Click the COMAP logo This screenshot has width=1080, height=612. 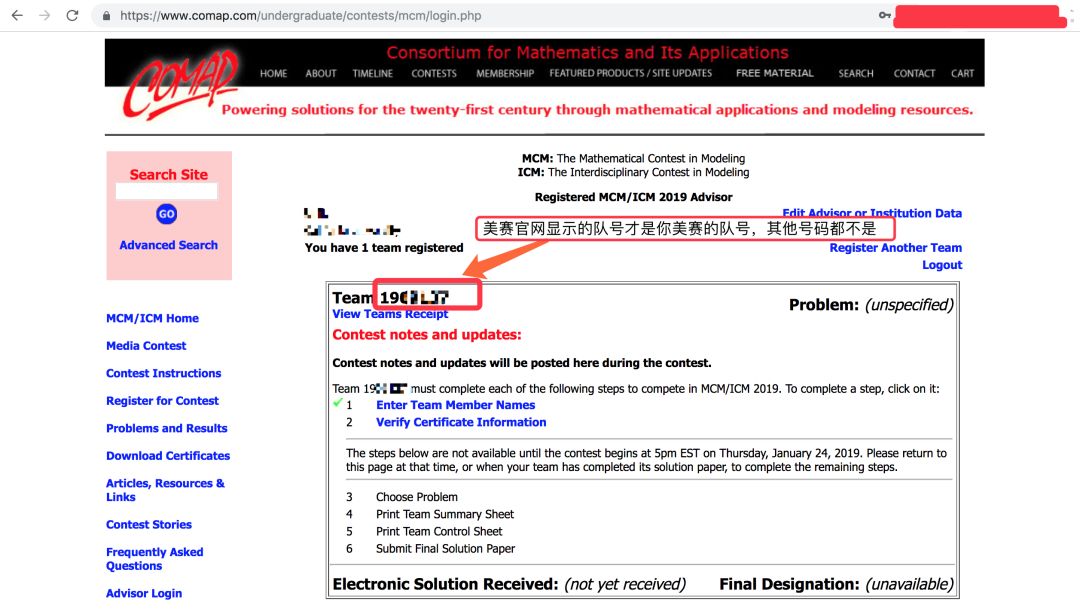[181, 83]
